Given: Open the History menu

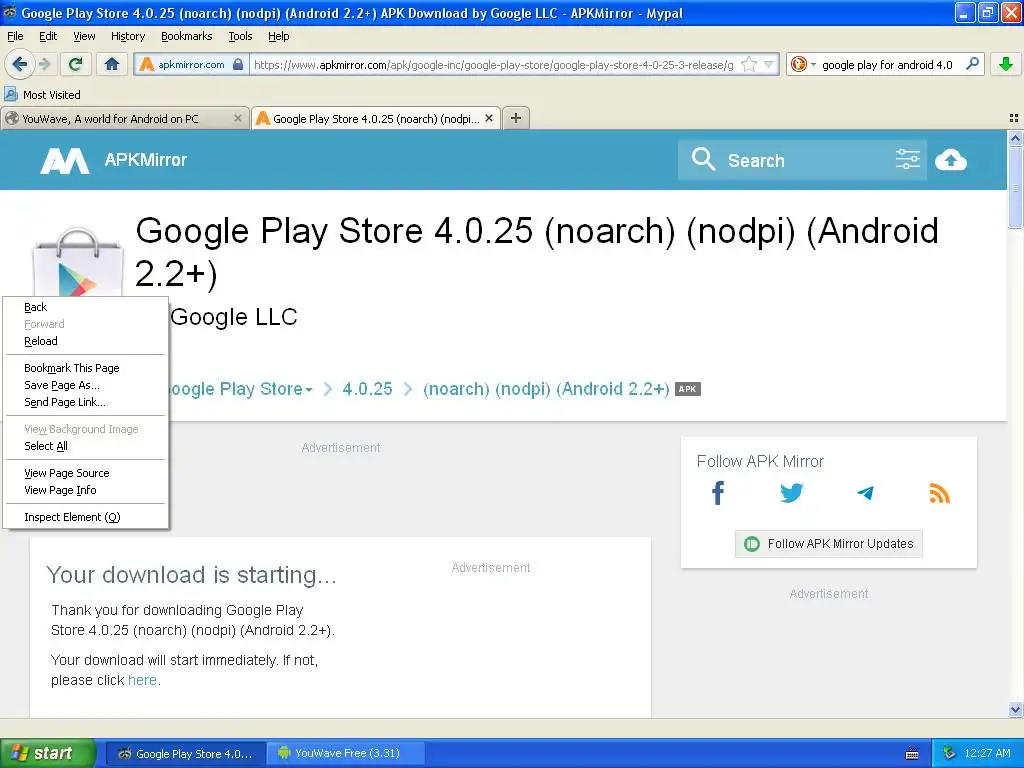Looking at the screenshot, I should [127, 36].
